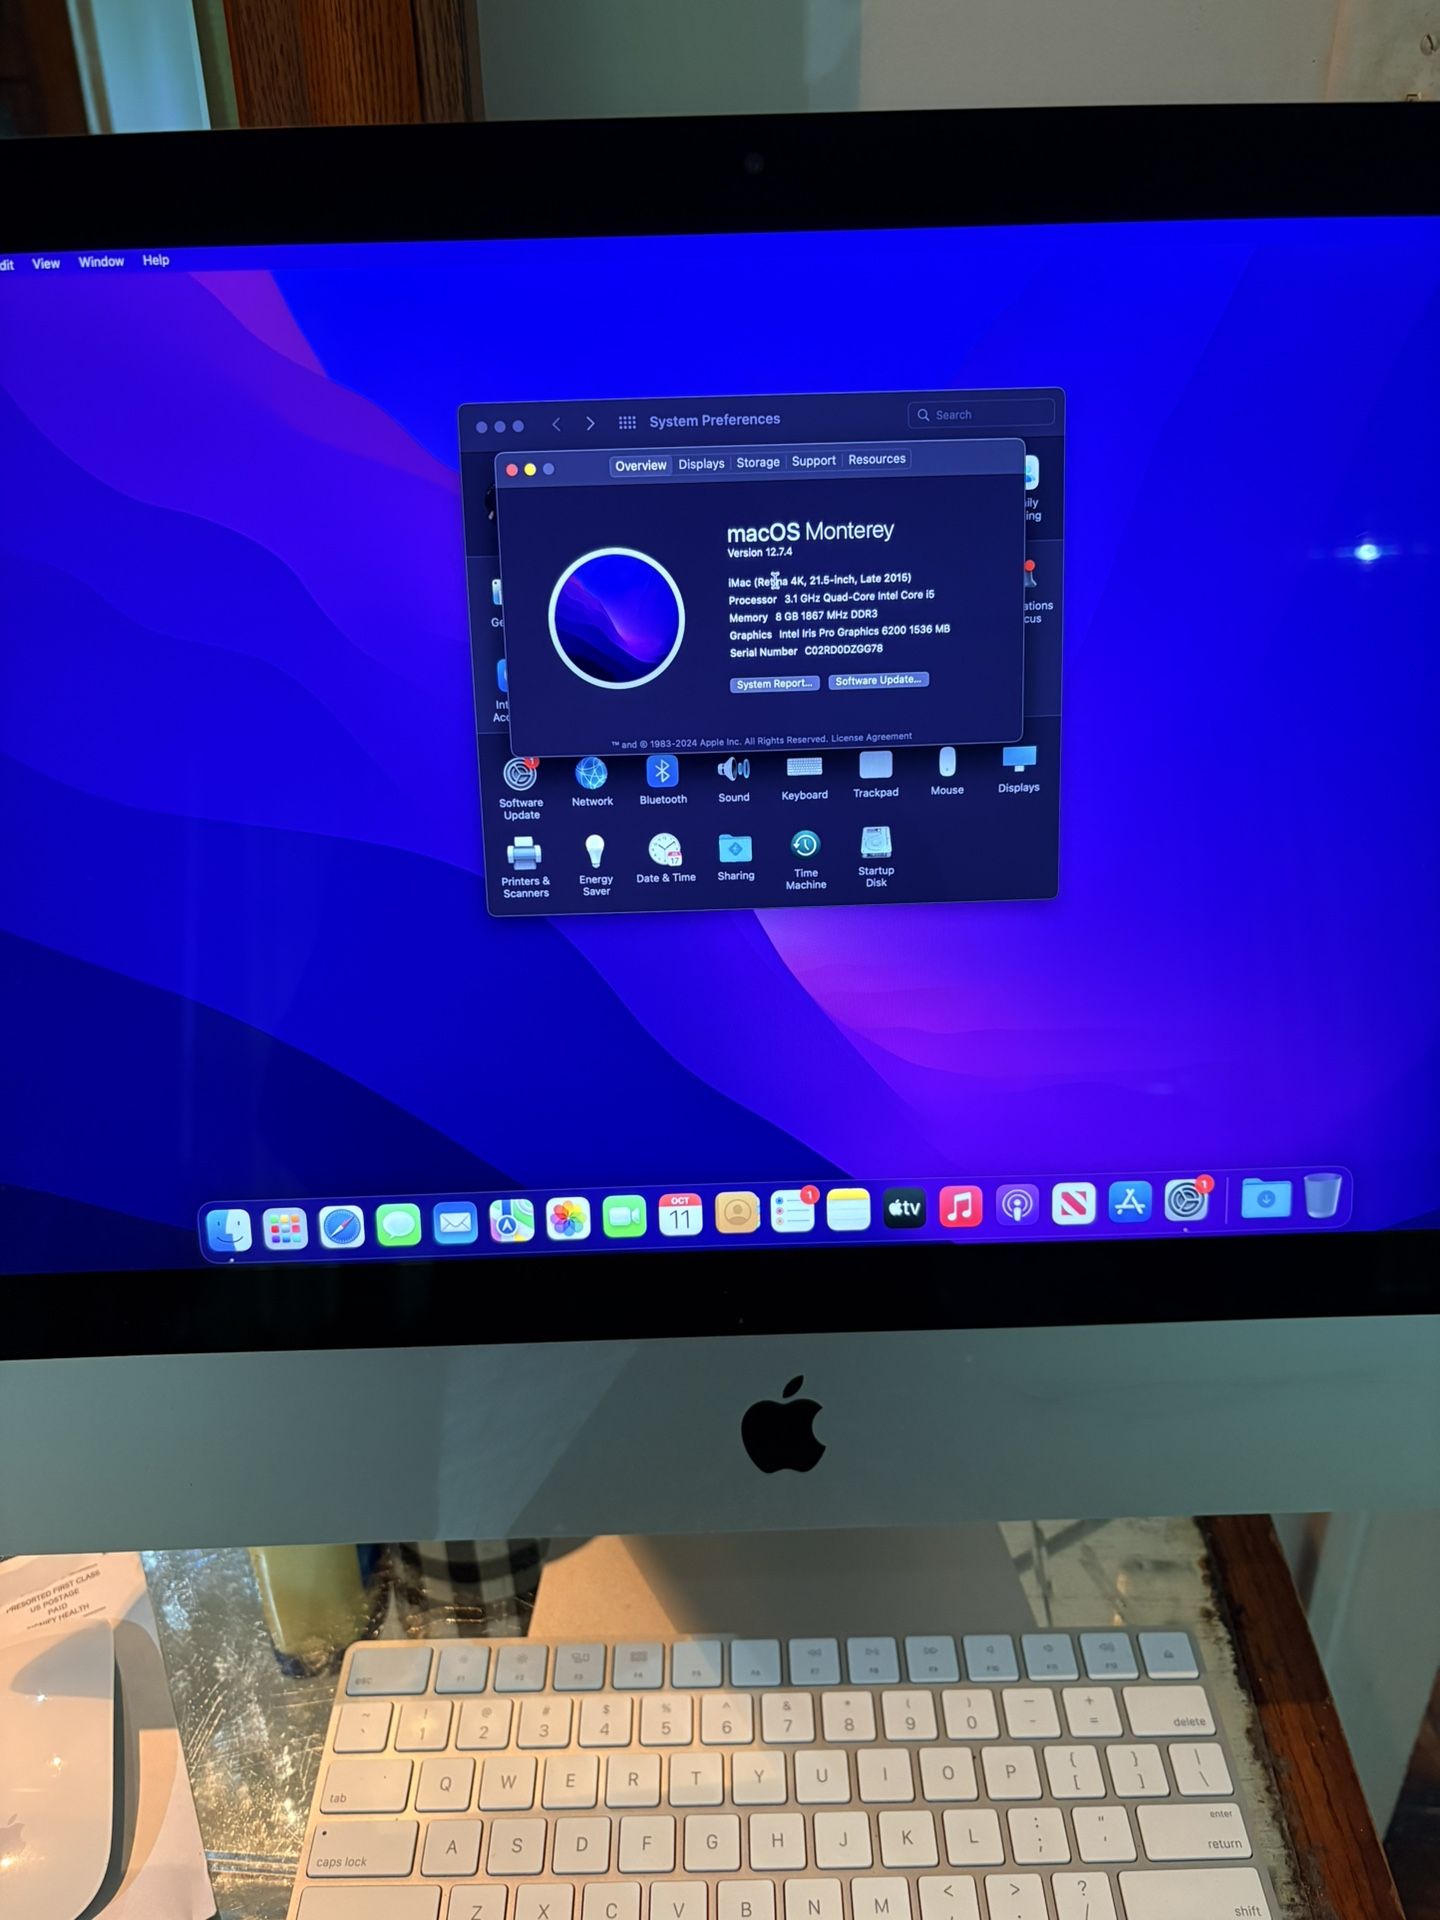Screen dimensions: 1440x1920
Task: Click the System Report button
Action: click(x=774, y=684)
